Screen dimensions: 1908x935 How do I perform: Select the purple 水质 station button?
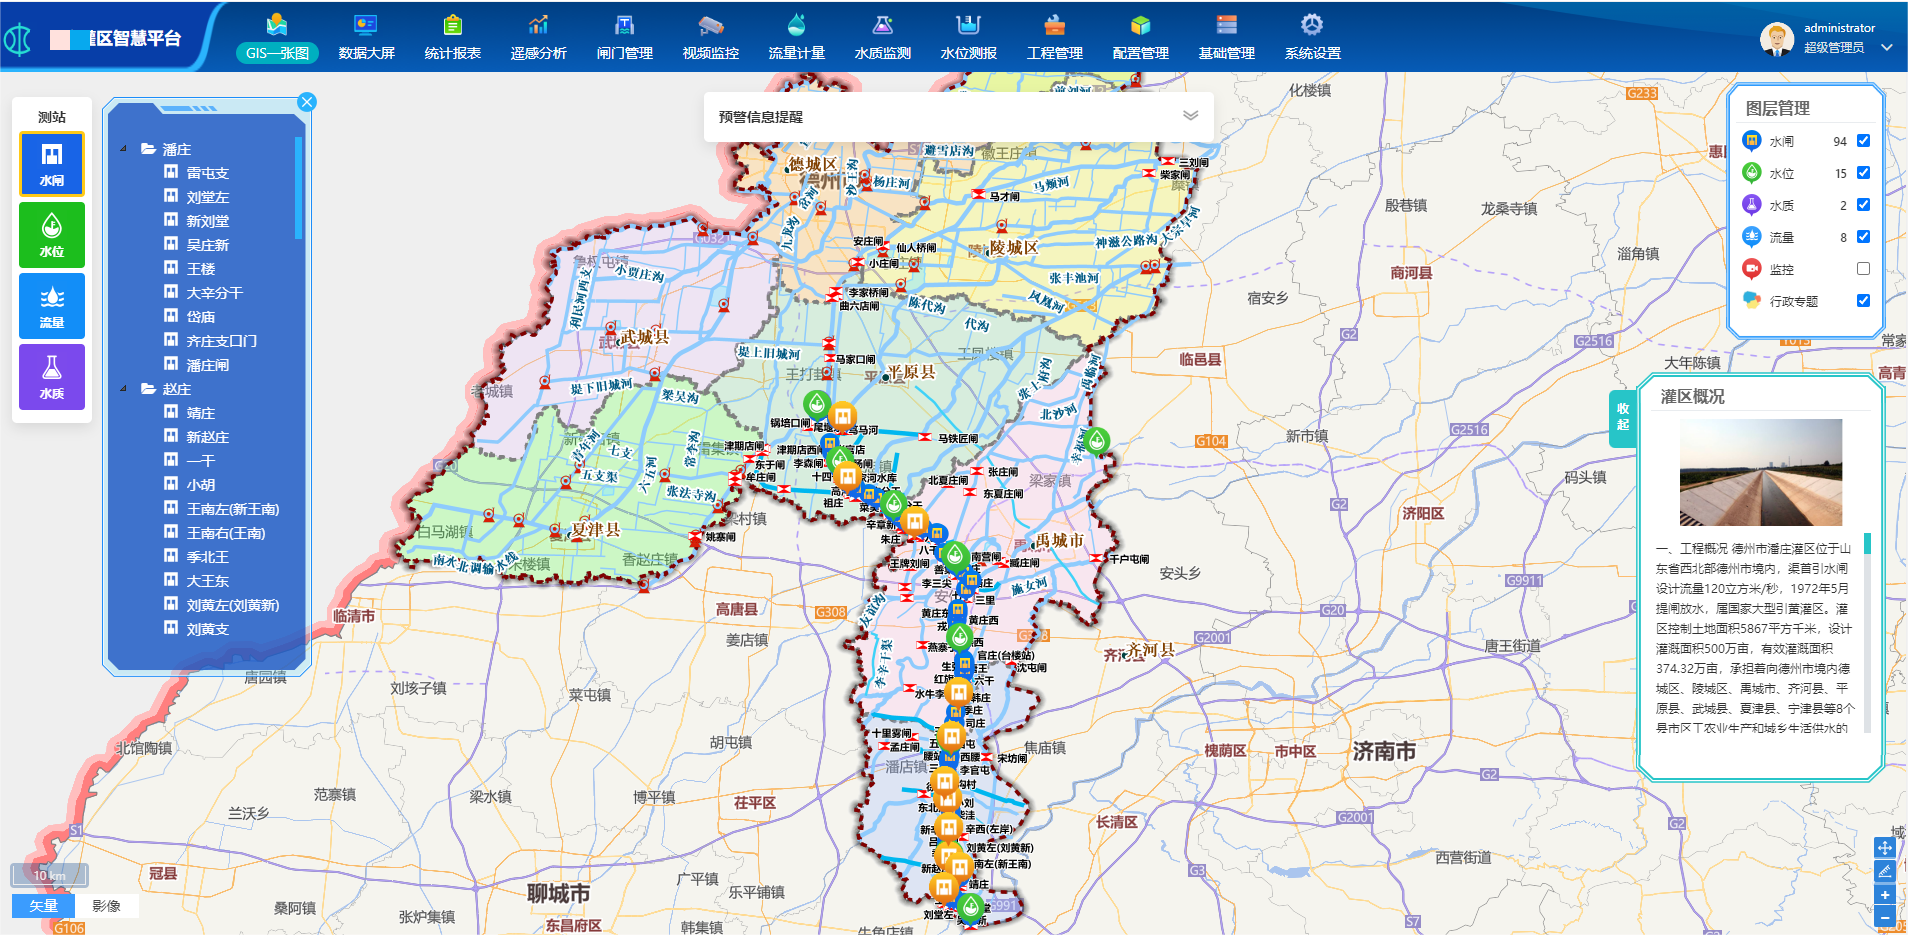pos(51,377)
